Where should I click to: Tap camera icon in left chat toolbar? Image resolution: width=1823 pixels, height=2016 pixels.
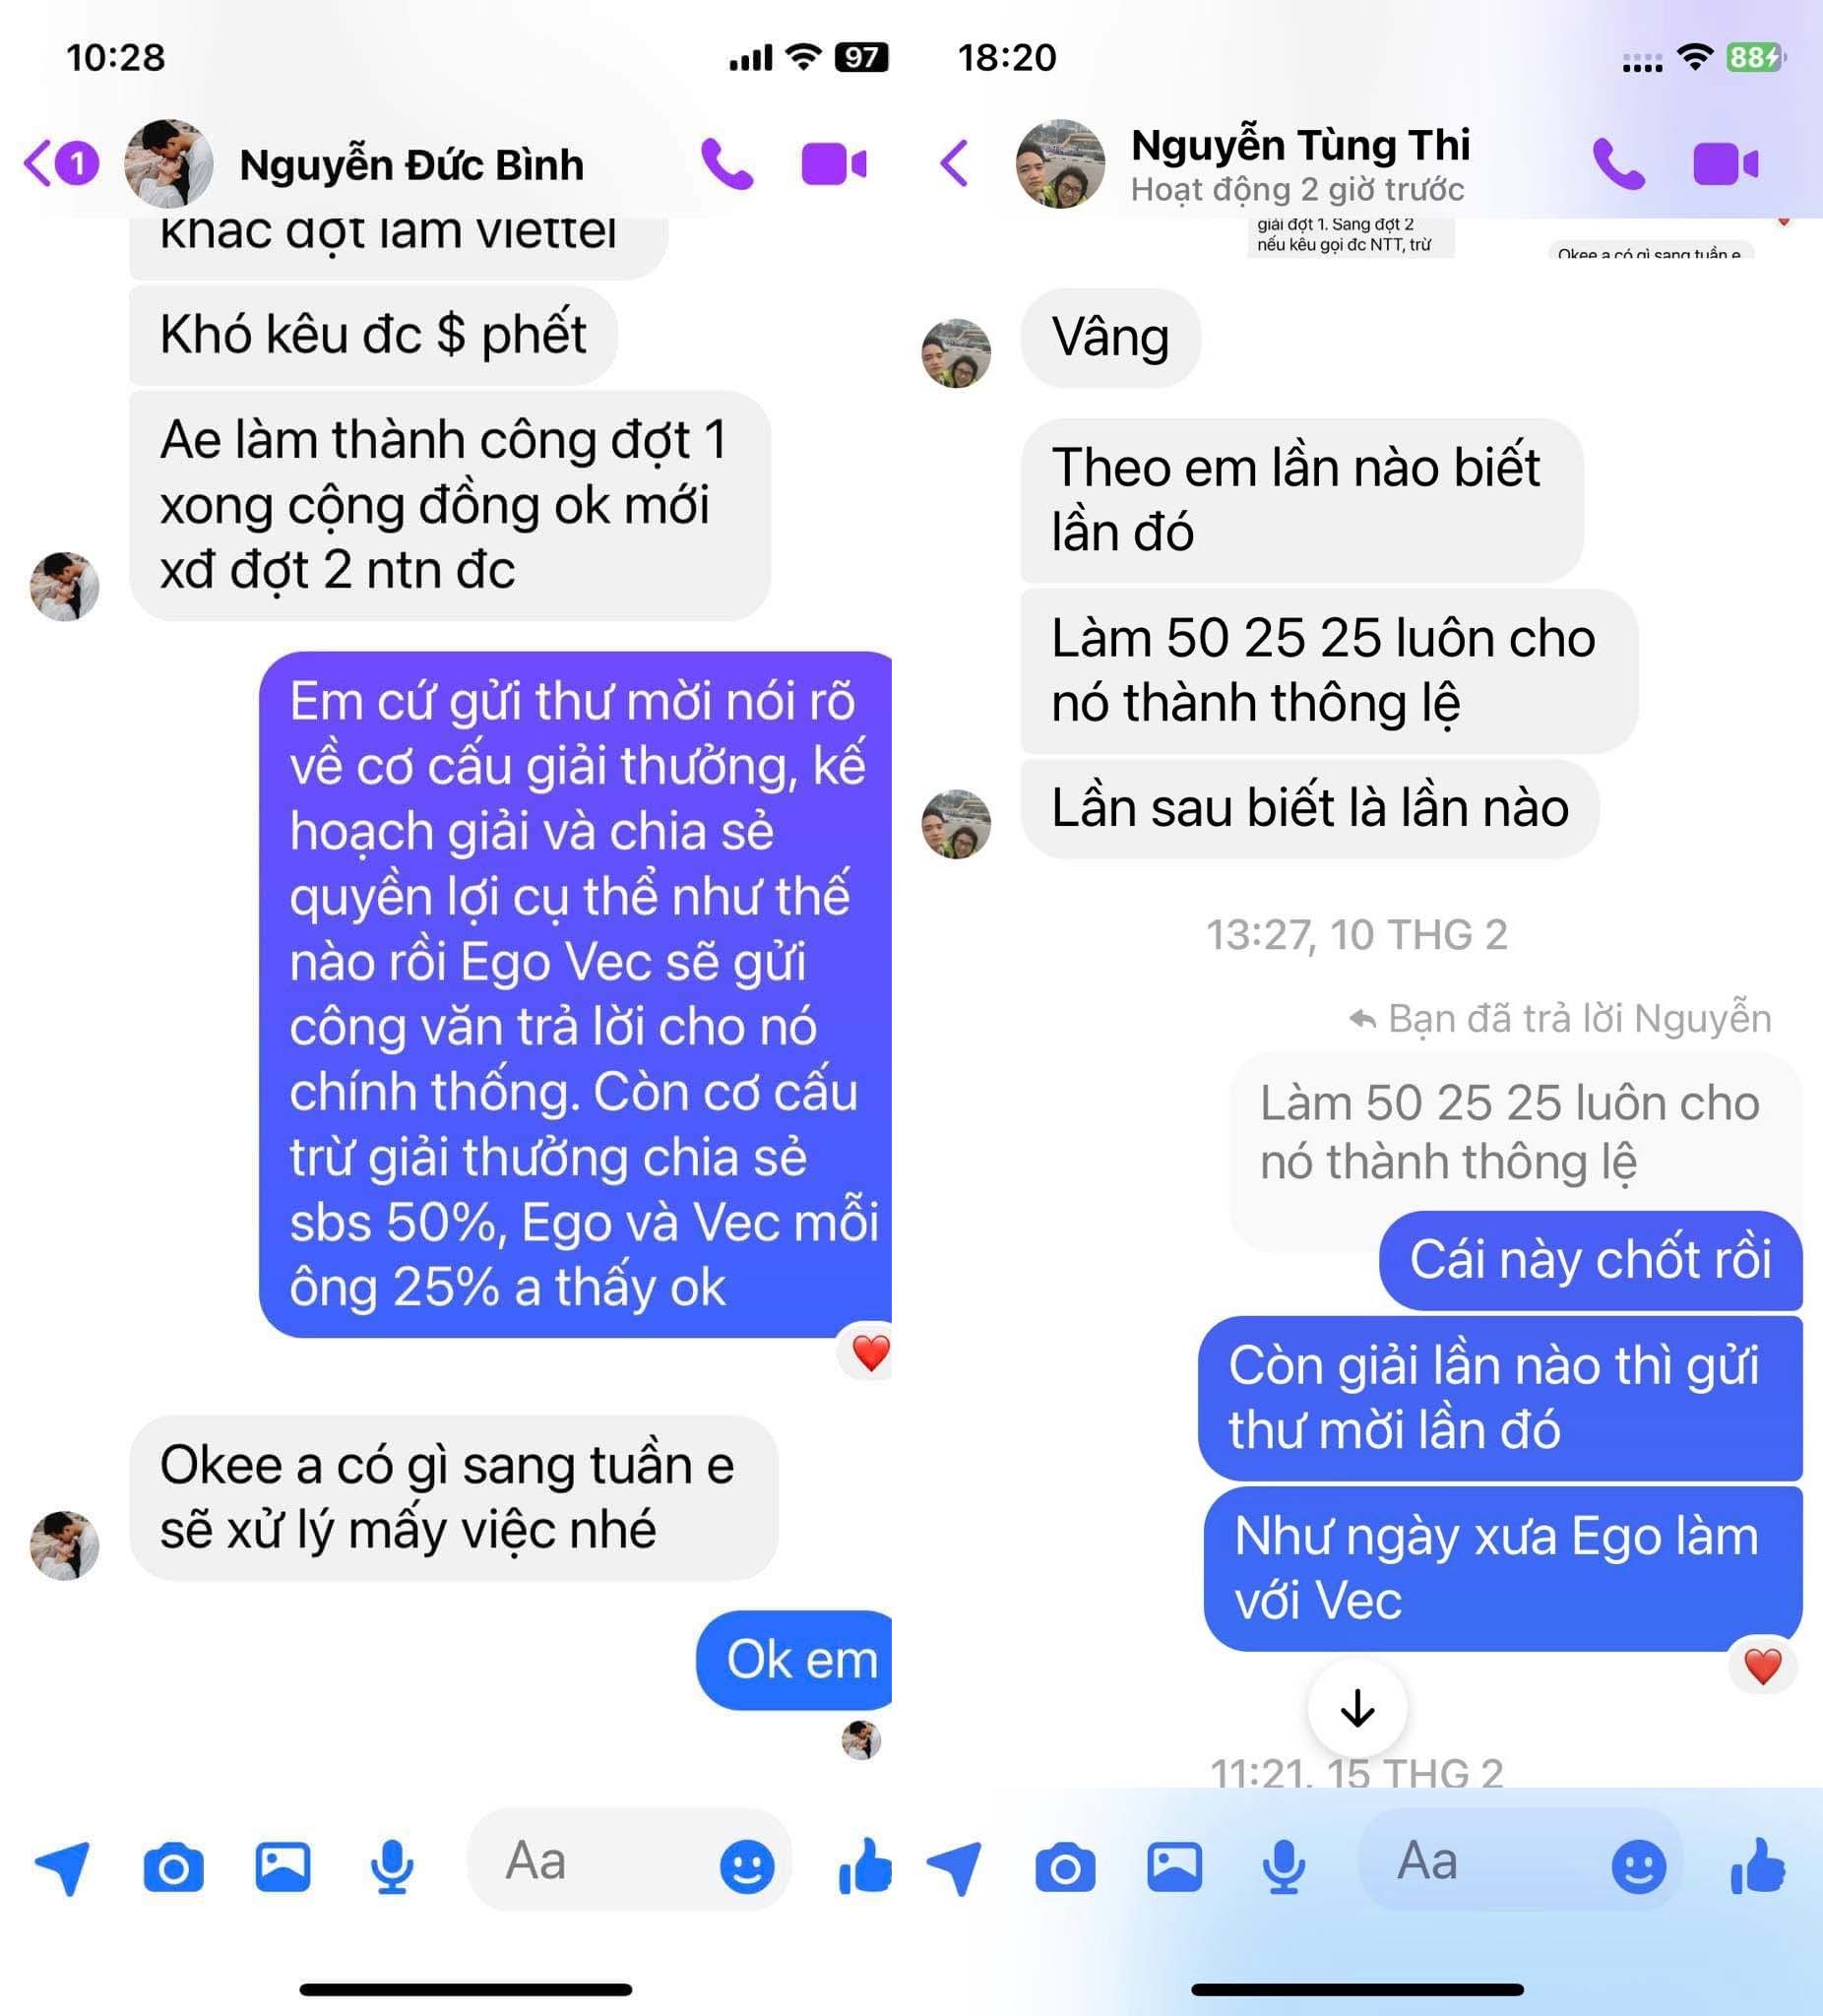174,1866
